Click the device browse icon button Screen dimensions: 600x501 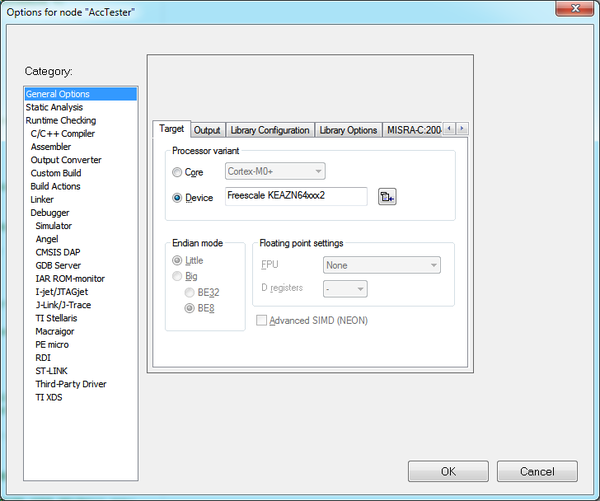pos(388,197)
